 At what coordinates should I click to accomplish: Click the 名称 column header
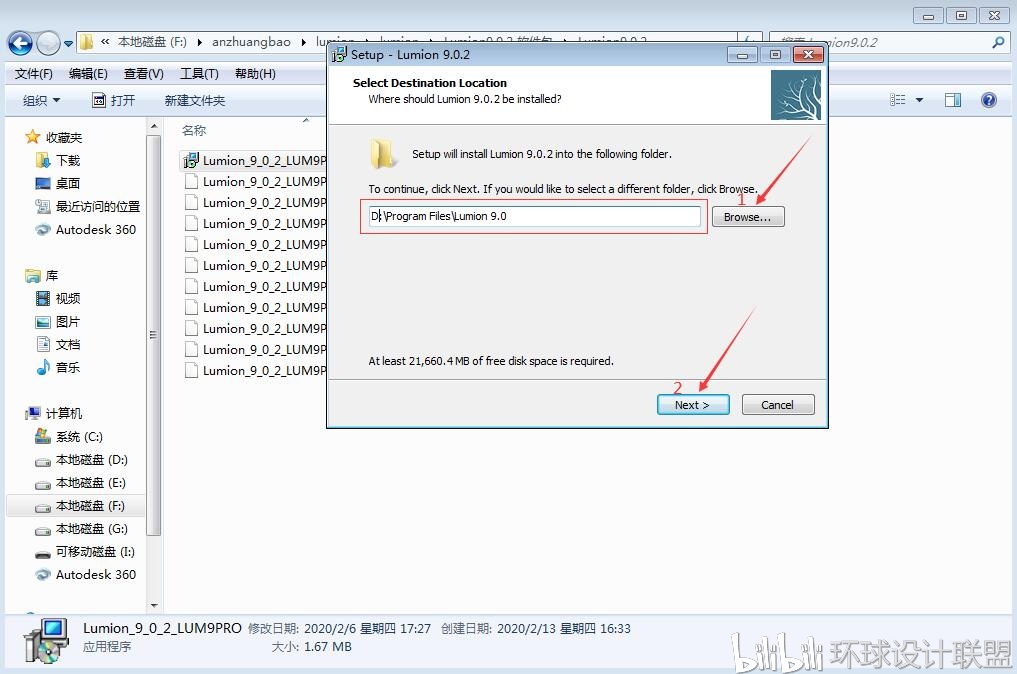click(194, 130)
